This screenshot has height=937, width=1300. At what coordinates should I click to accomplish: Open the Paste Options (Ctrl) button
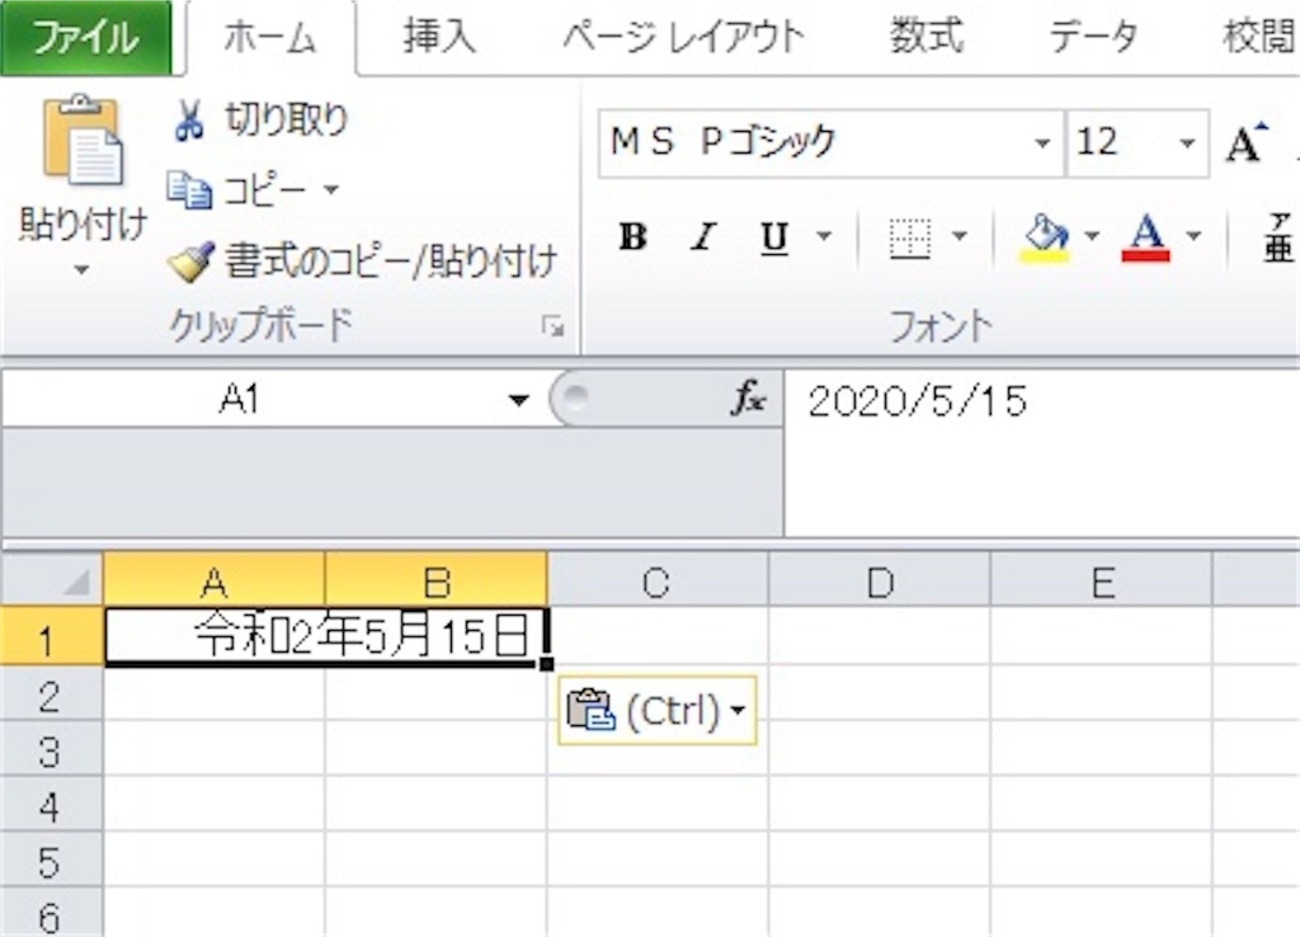(x=657, y=711)
